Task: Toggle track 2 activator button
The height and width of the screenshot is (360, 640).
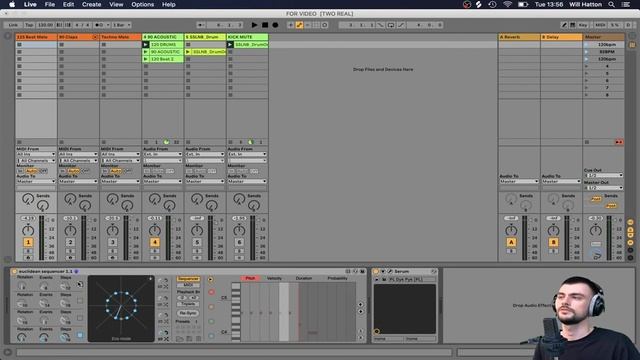Action: [71, 242]
